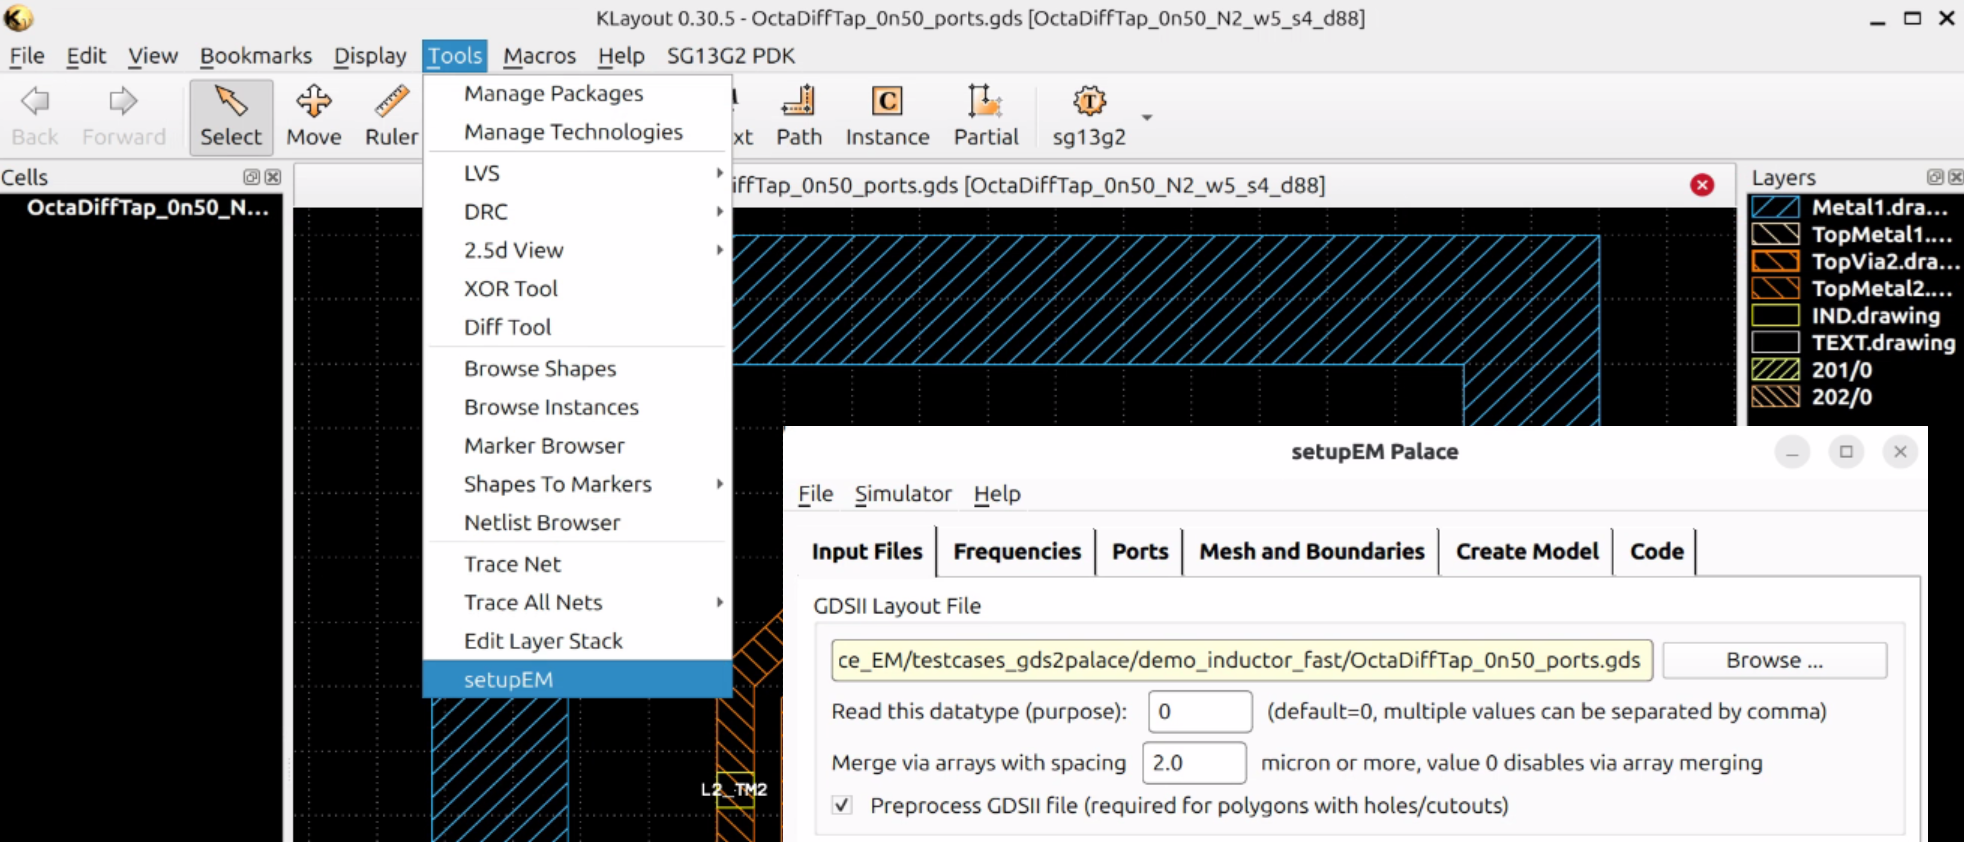The image size is (1964, 842).
Task: Choose the Ruler tool
Action: 391,117
